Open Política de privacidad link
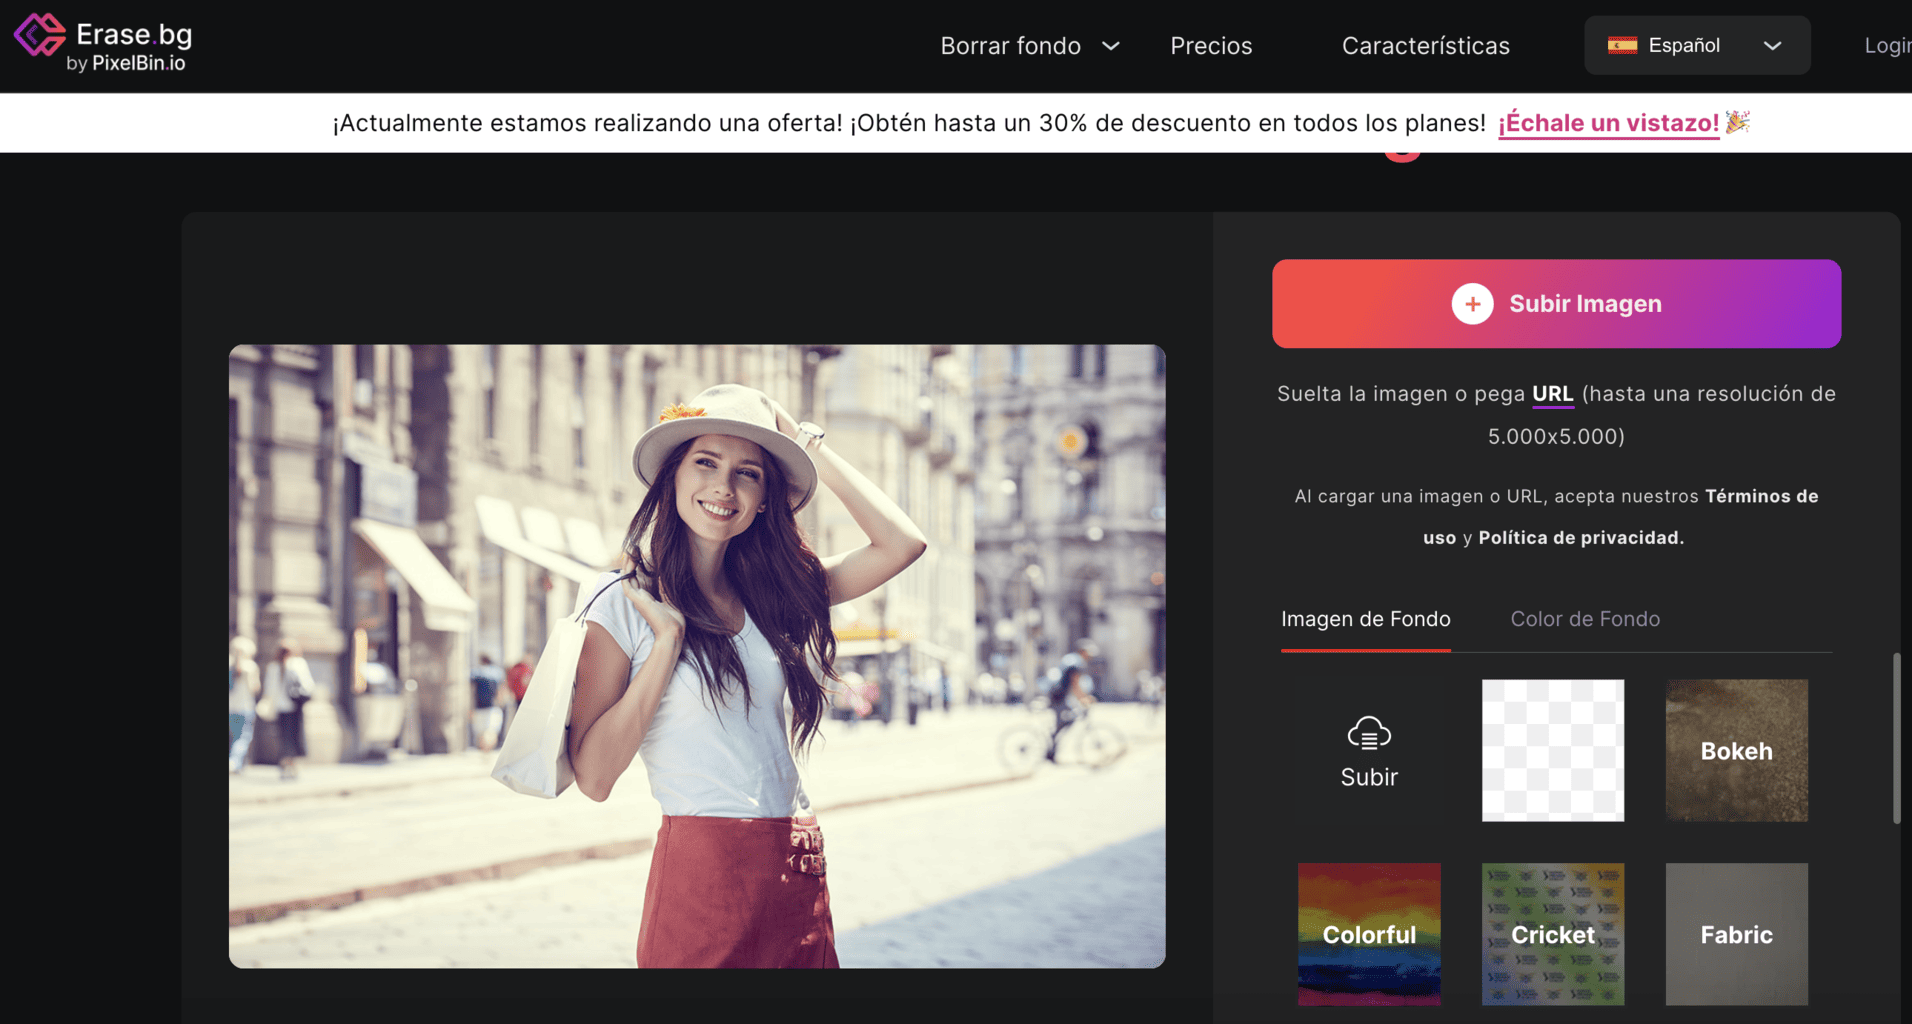 (x=1581, y=538)
